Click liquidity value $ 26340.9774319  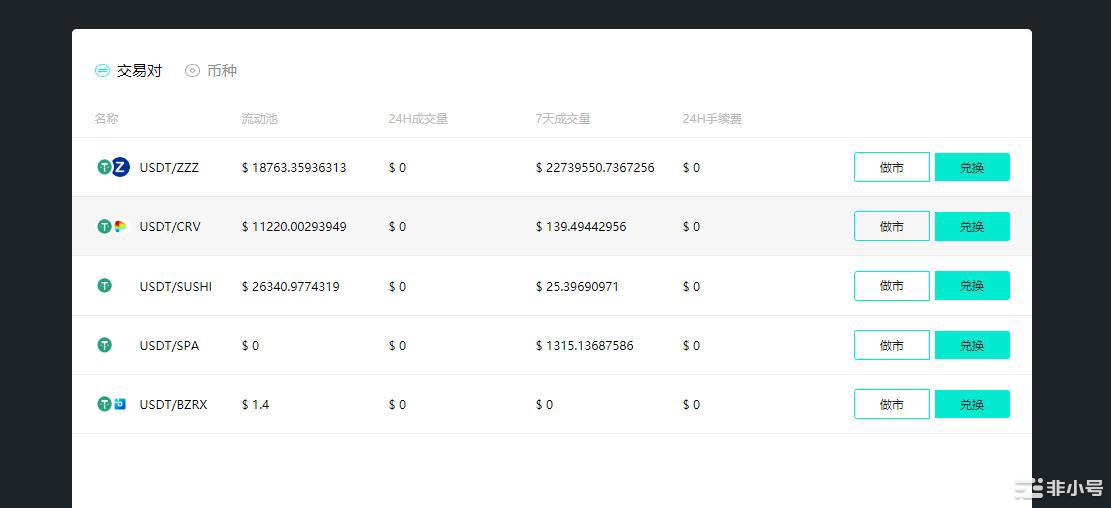point(291,287)
